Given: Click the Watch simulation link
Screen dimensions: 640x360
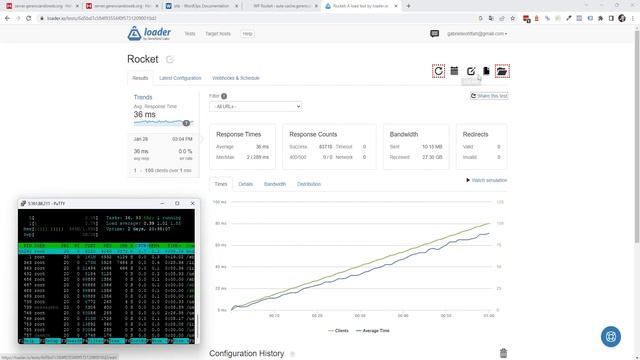Looking at the screenshot, I should click(x=487, y=180).
